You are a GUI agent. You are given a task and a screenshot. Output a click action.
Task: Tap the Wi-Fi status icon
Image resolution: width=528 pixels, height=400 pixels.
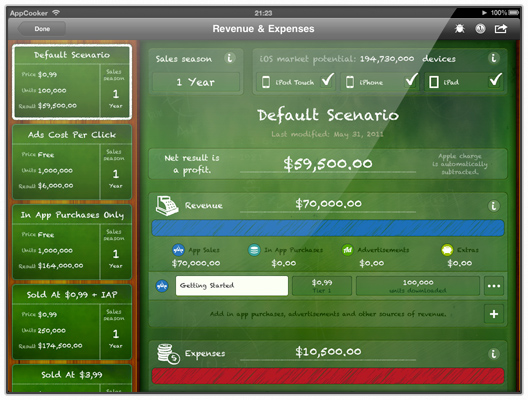click(x=56, y=13)
